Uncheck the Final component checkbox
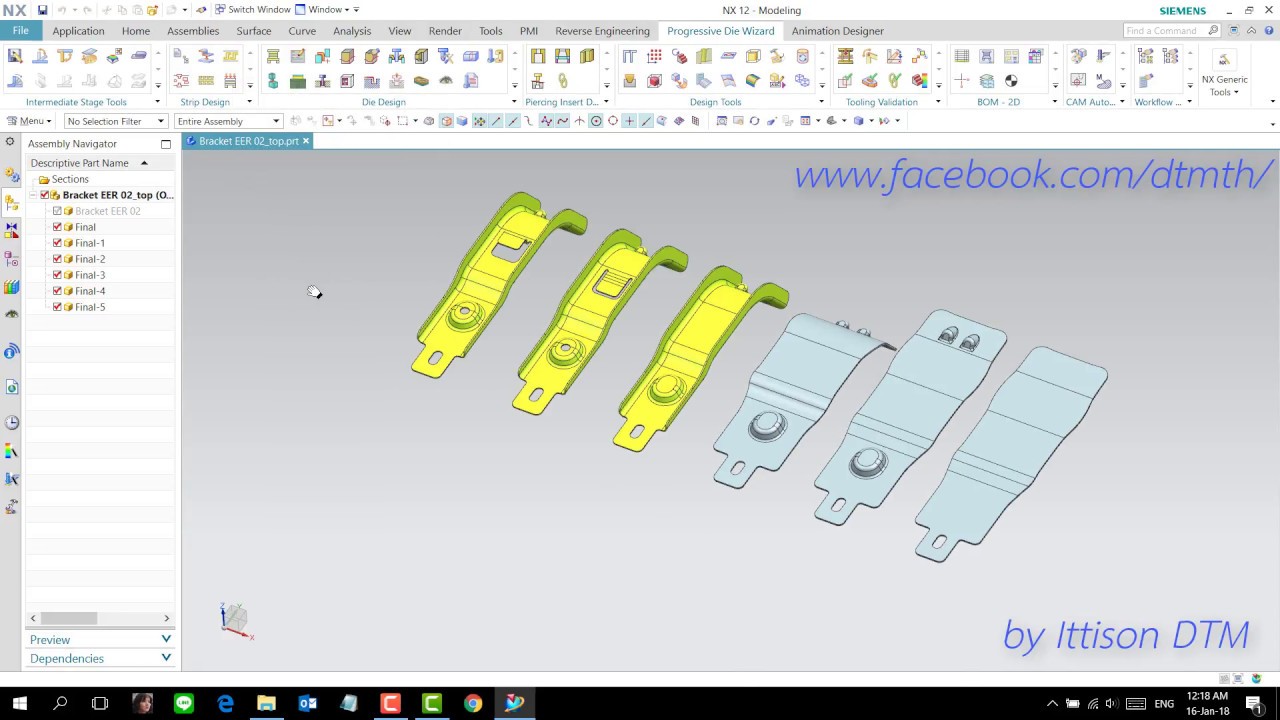 point(57,227)
